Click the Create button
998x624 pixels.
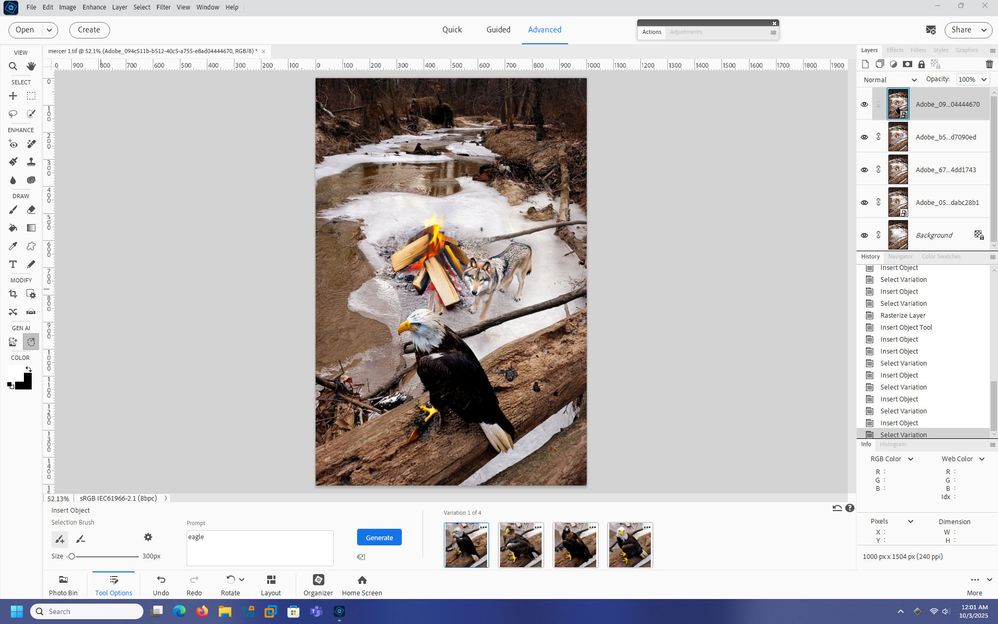tap(89, 30)
